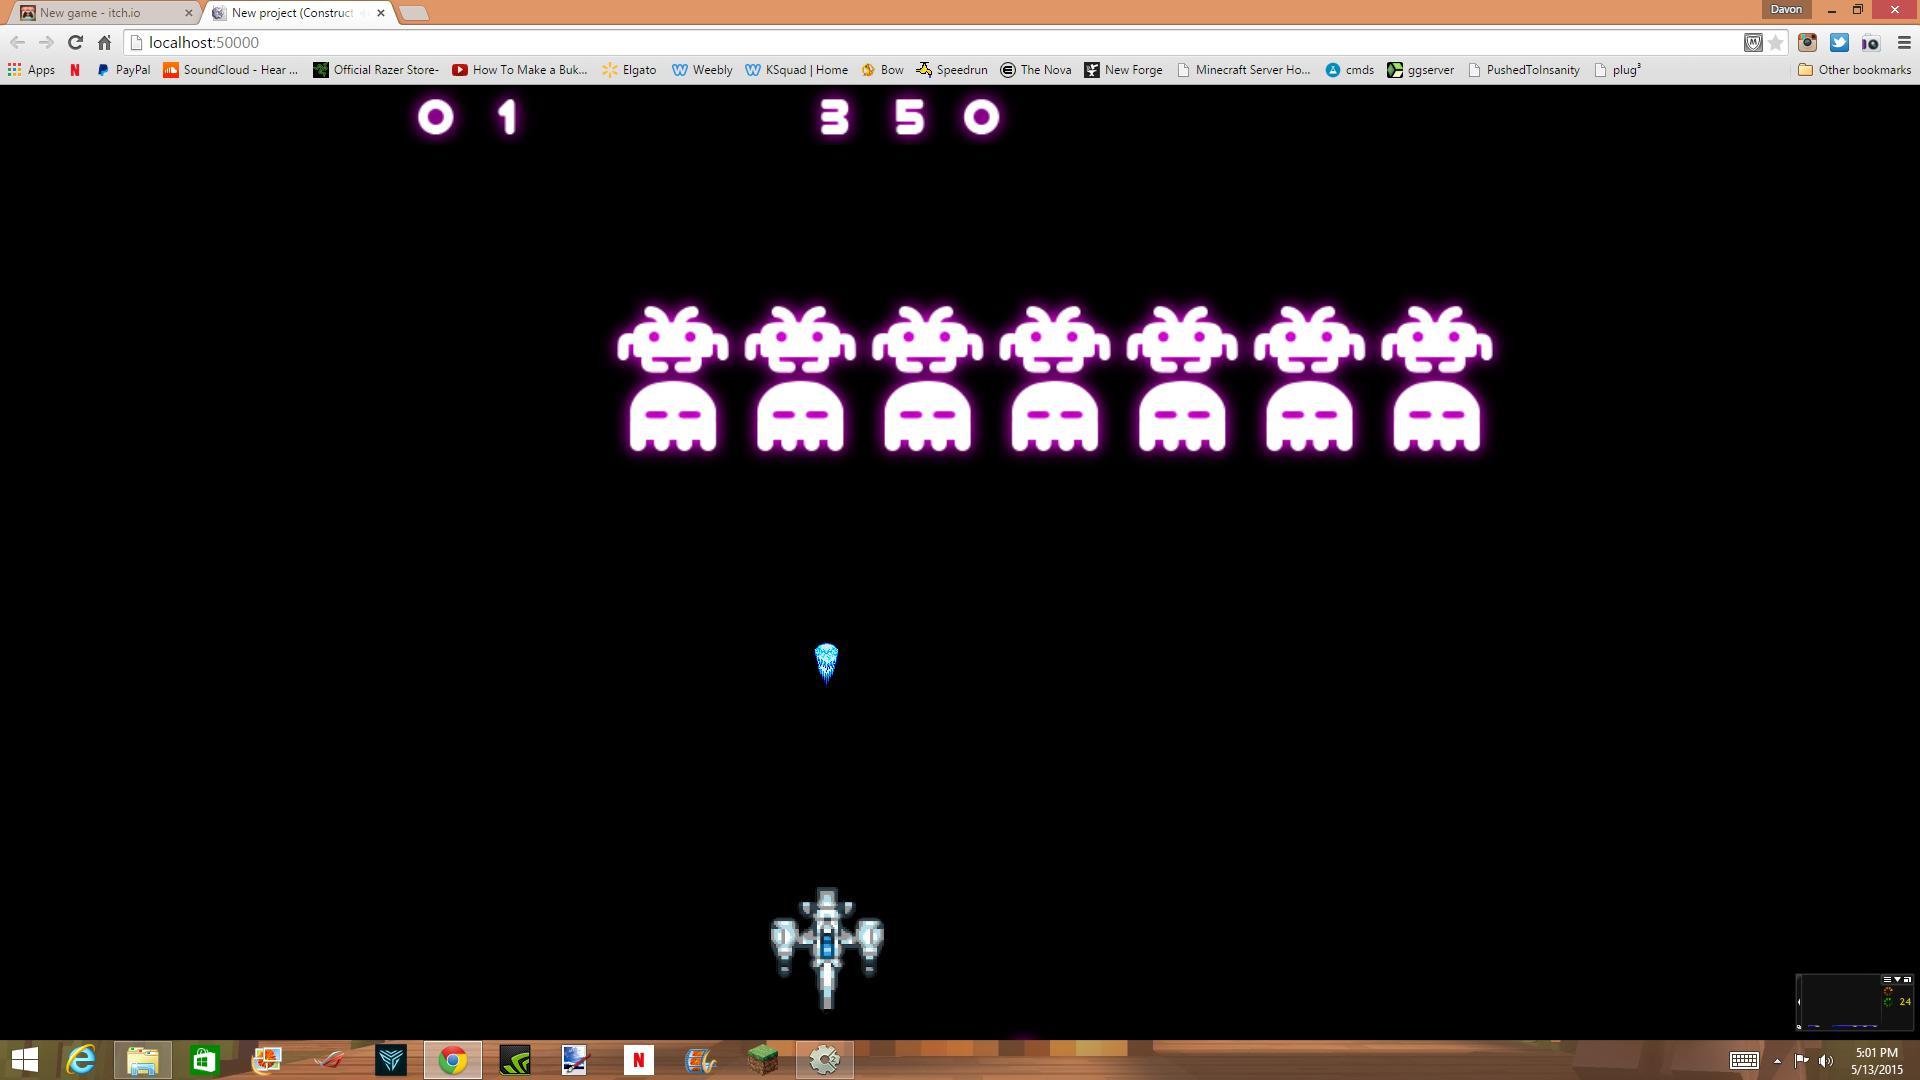The image size is (1920, 1080).
Task: Open the Minecraft Server Ho... bookmark
Action: pos(1243,70)
